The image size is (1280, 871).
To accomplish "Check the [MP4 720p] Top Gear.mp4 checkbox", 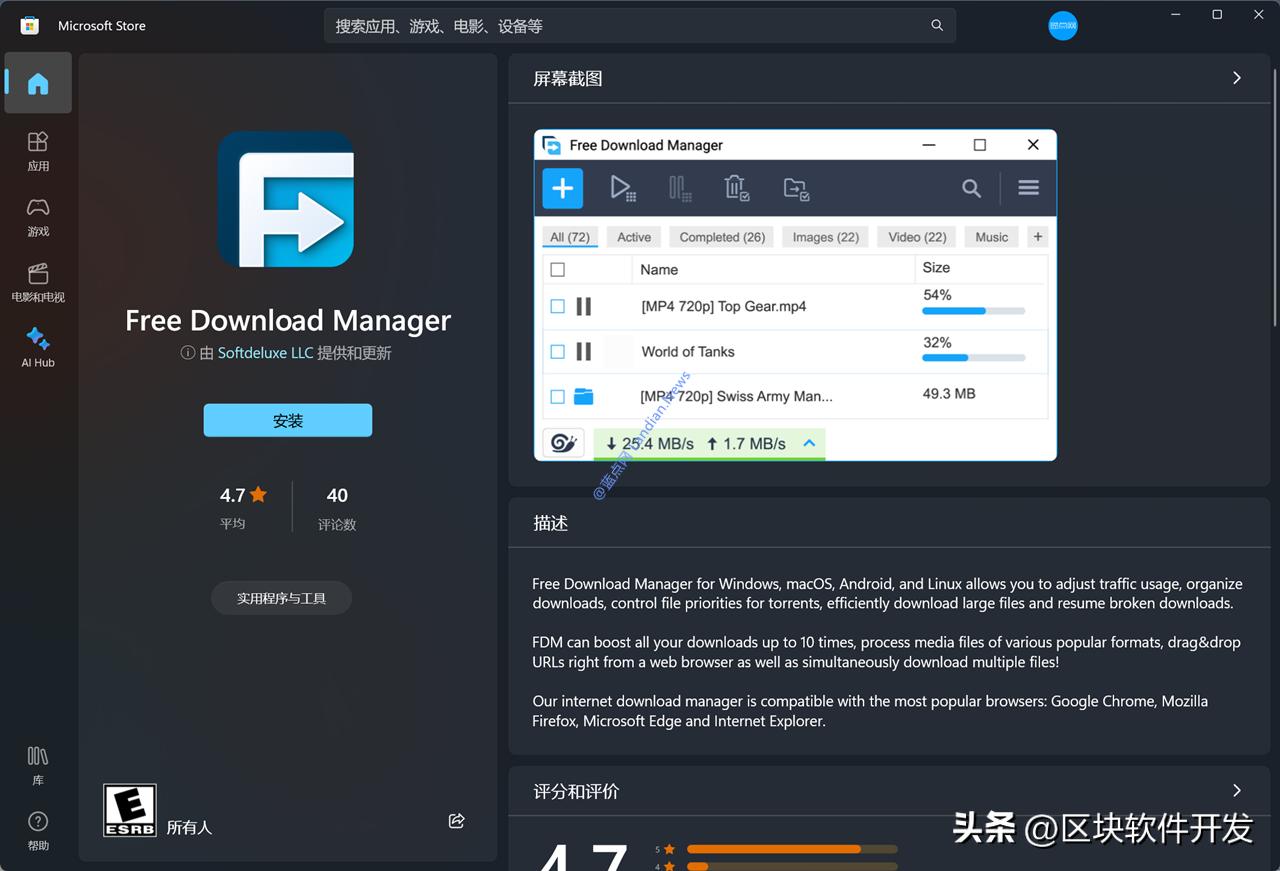I will pos(557,306).
